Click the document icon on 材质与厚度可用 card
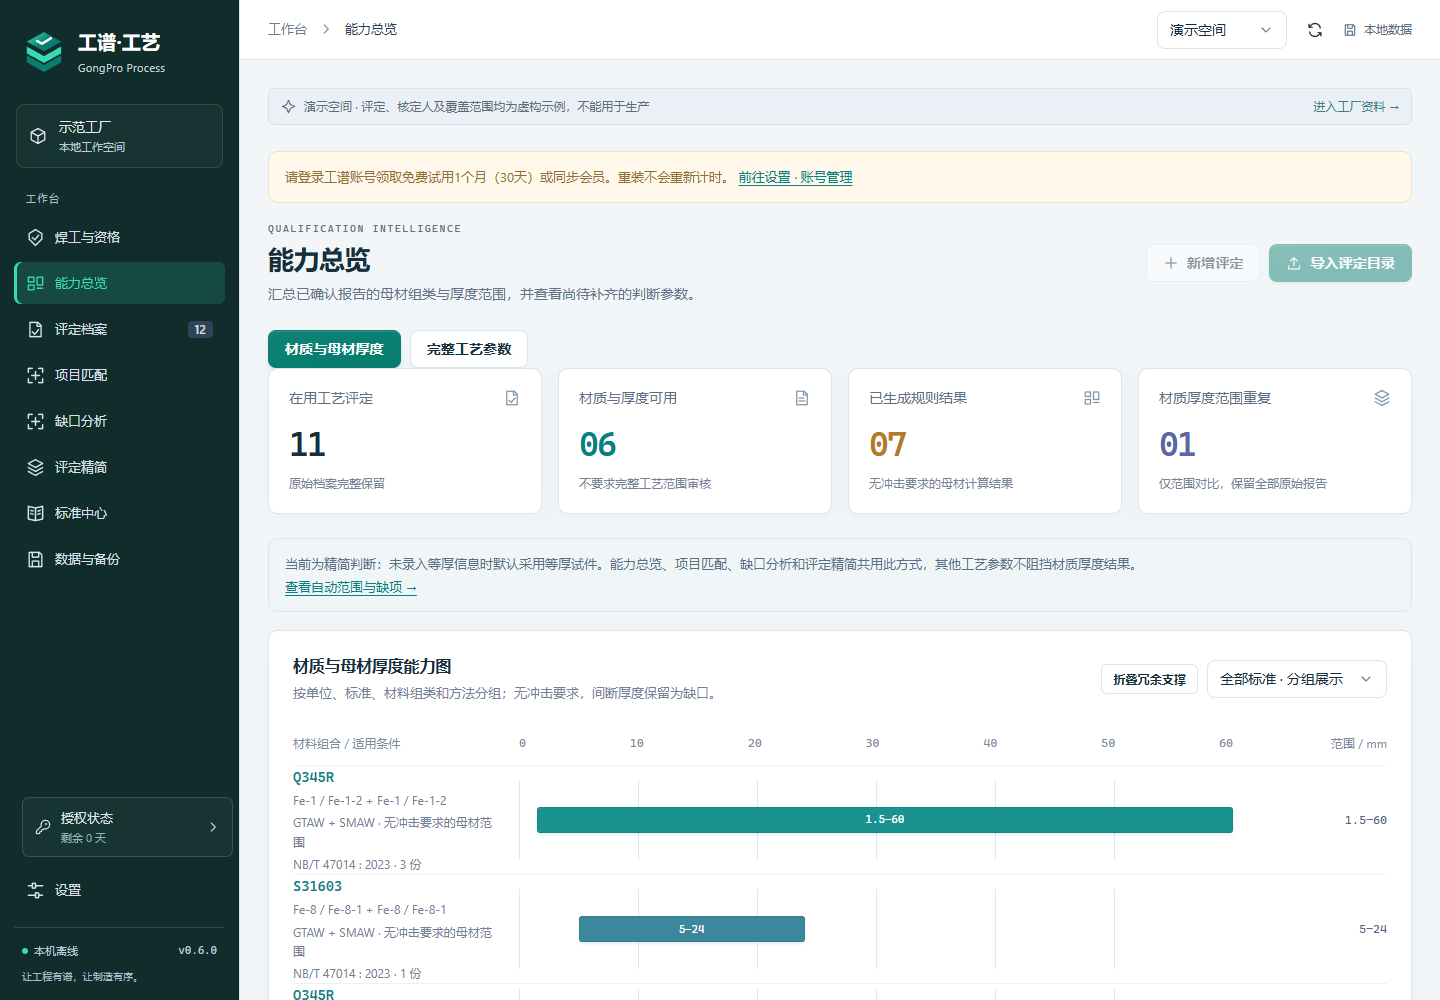This screenshot has height=1000, width=1440. [x=802, y=398]
